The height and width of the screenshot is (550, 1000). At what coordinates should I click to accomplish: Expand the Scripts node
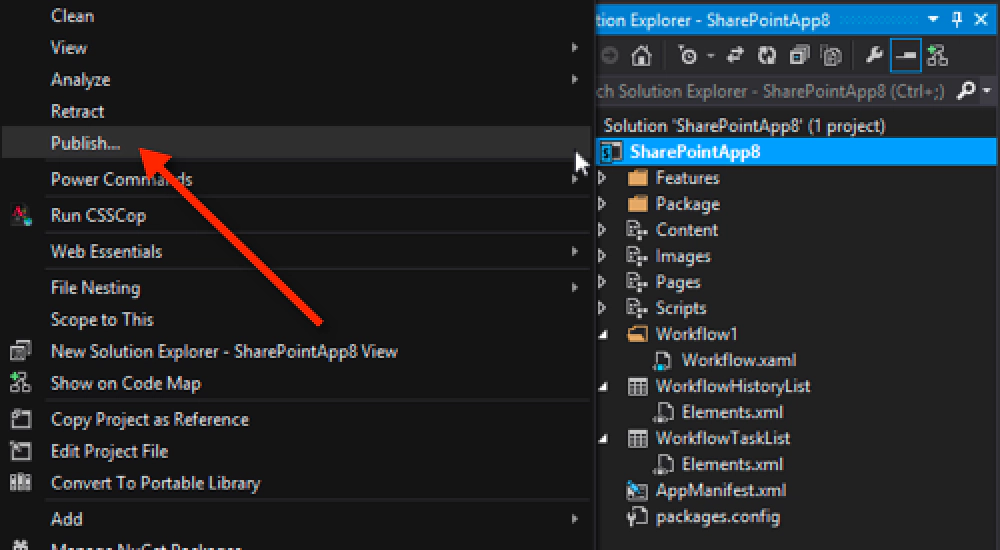tap(602, 308)
